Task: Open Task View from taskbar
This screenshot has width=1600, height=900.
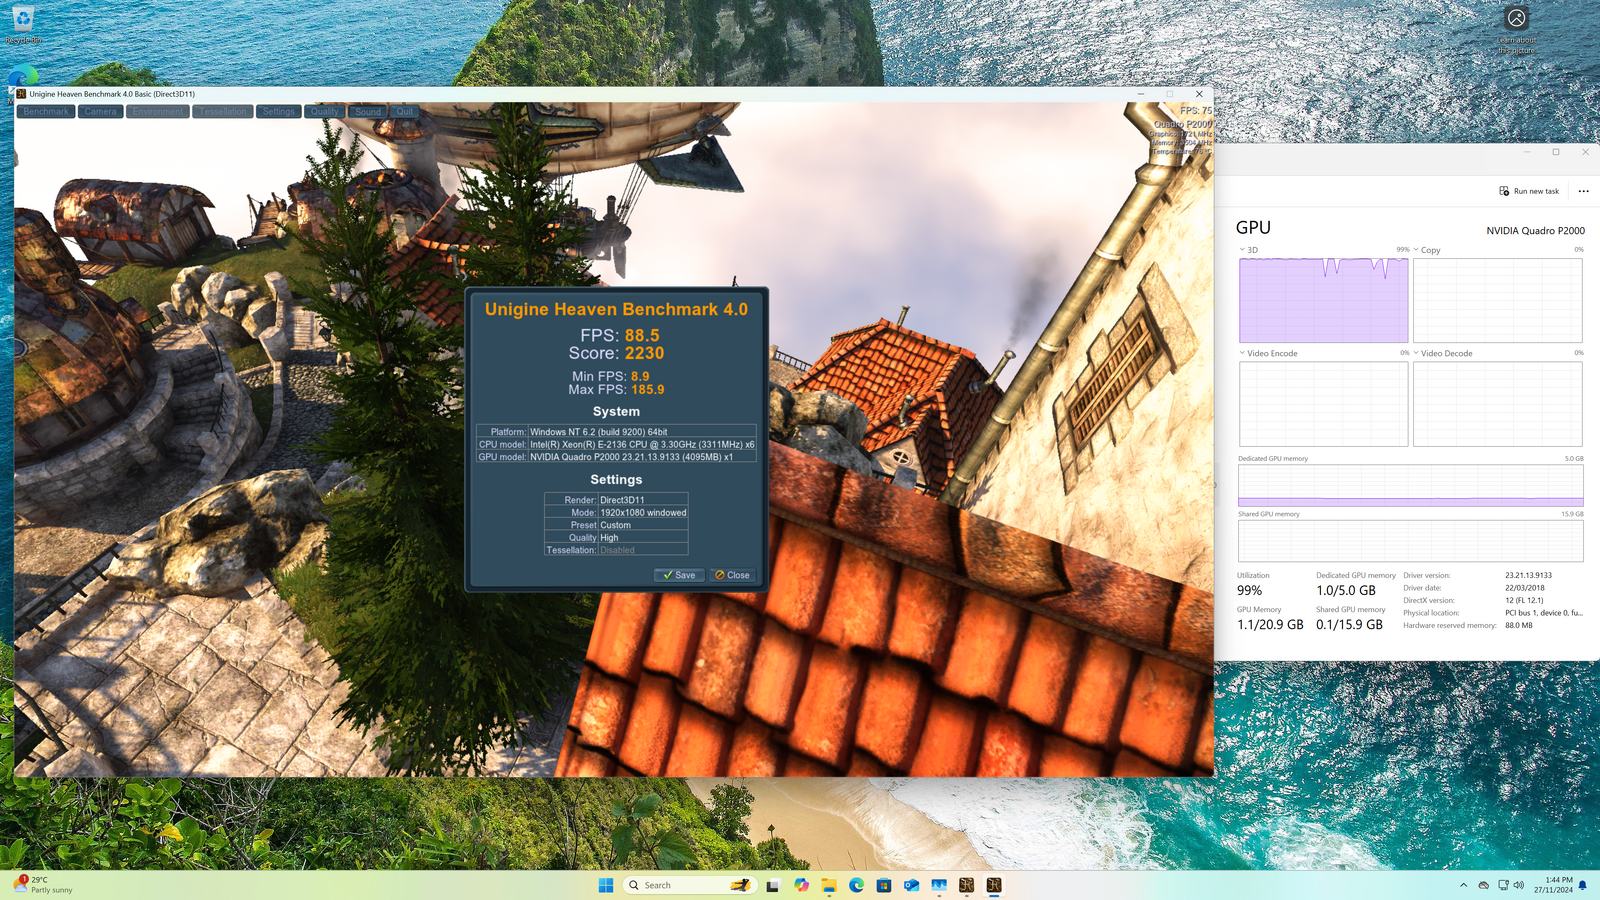Action: tap(773, 885)
